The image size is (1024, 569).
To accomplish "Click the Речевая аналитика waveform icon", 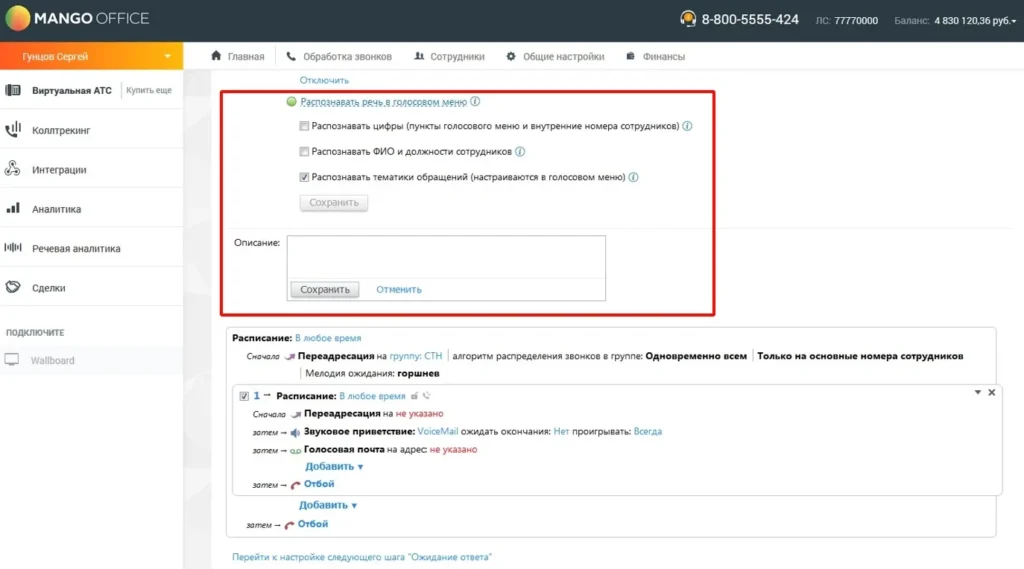I will [13, 248].
